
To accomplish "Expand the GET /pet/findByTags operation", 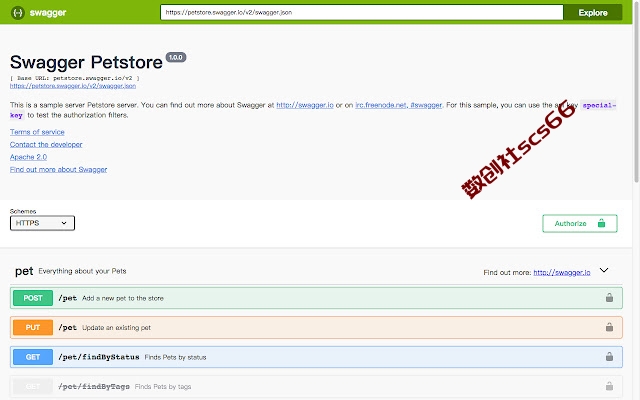I will [316, 386].
